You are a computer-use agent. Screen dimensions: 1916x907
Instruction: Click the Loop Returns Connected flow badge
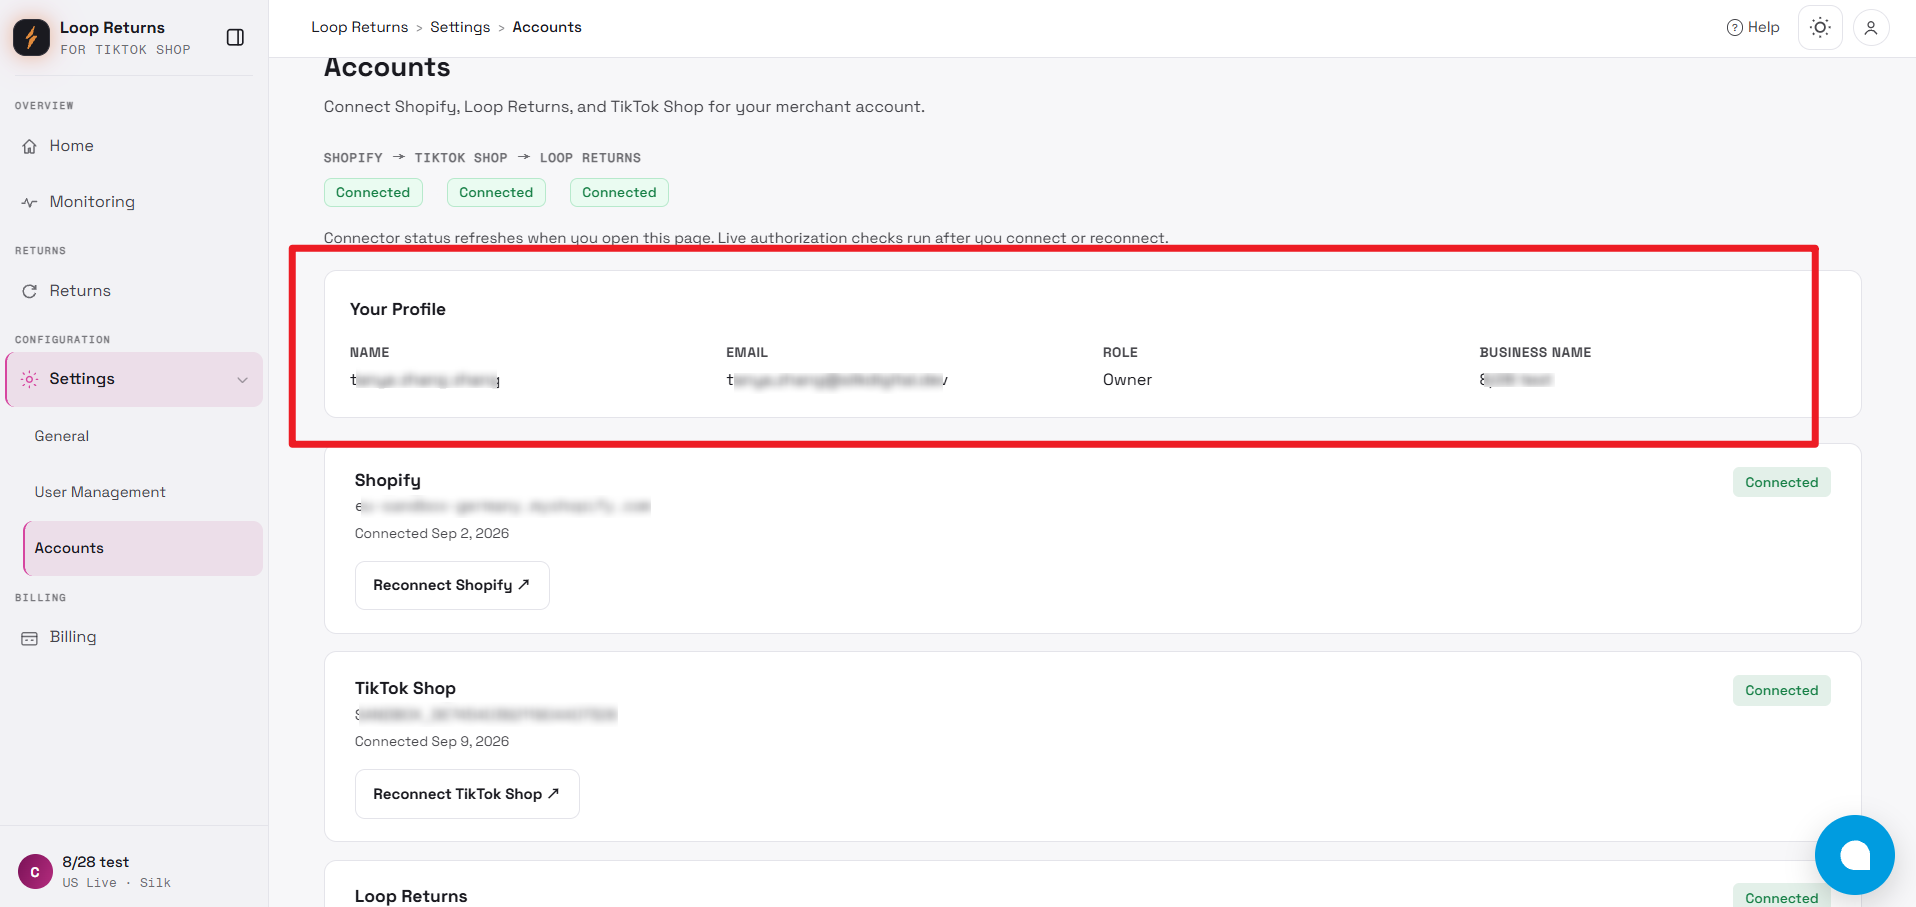(619, 192)
